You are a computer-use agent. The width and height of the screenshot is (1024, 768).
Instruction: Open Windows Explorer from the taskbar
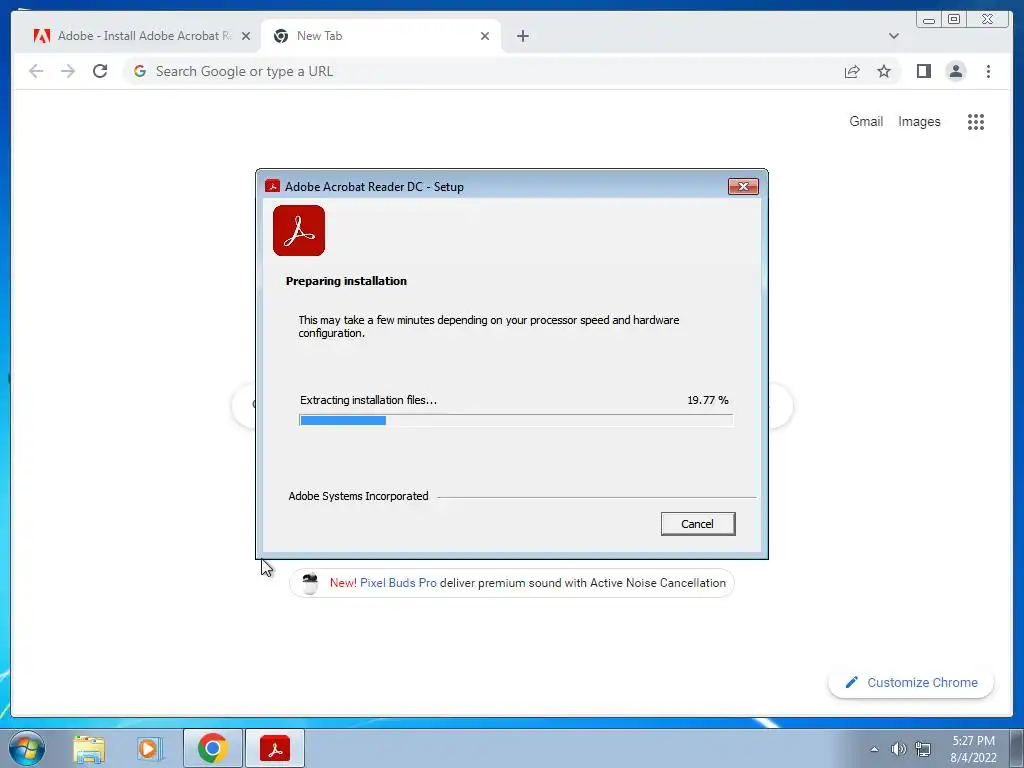pyautogui.click(x=89, y=748)
